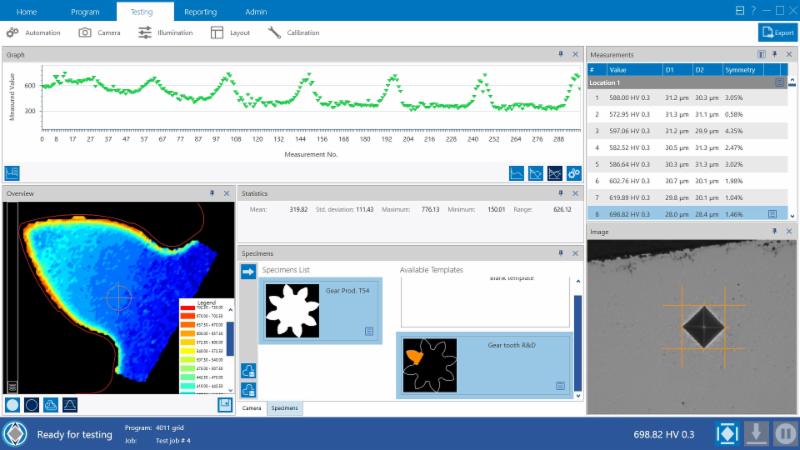Viewport: 800px width, 450px height.
Task: Click the Export button
Action: [778, 33]
